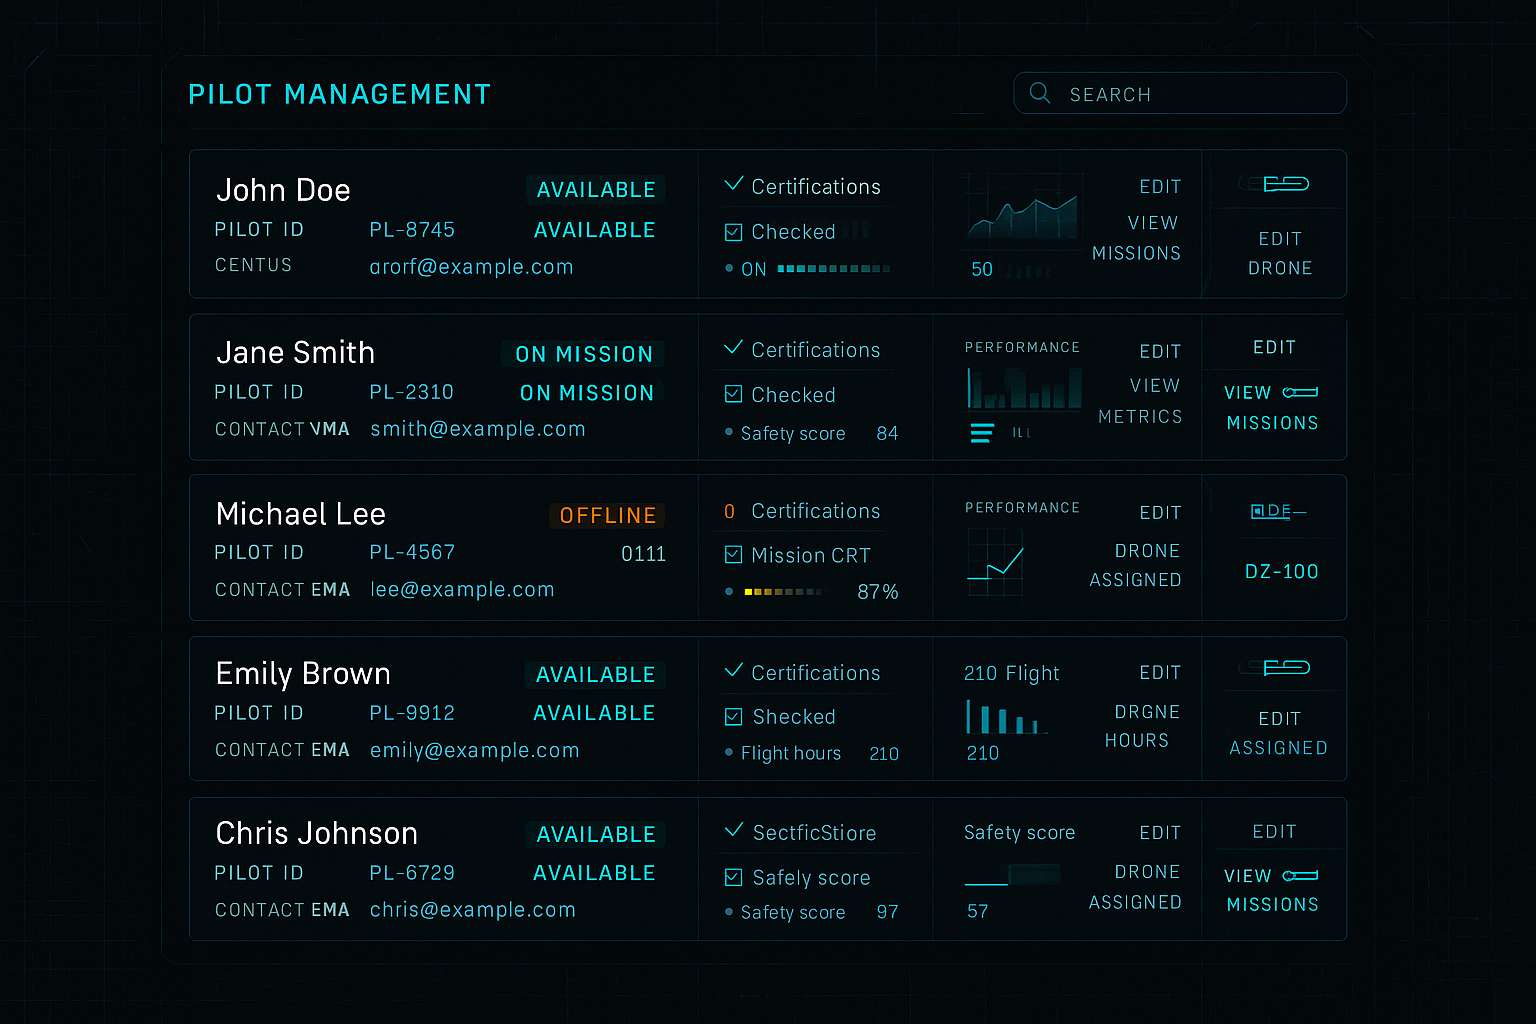Click list icon under Jane Smith's performance chart
Screen dimensions: 1536x1024
tap(982, 433)
